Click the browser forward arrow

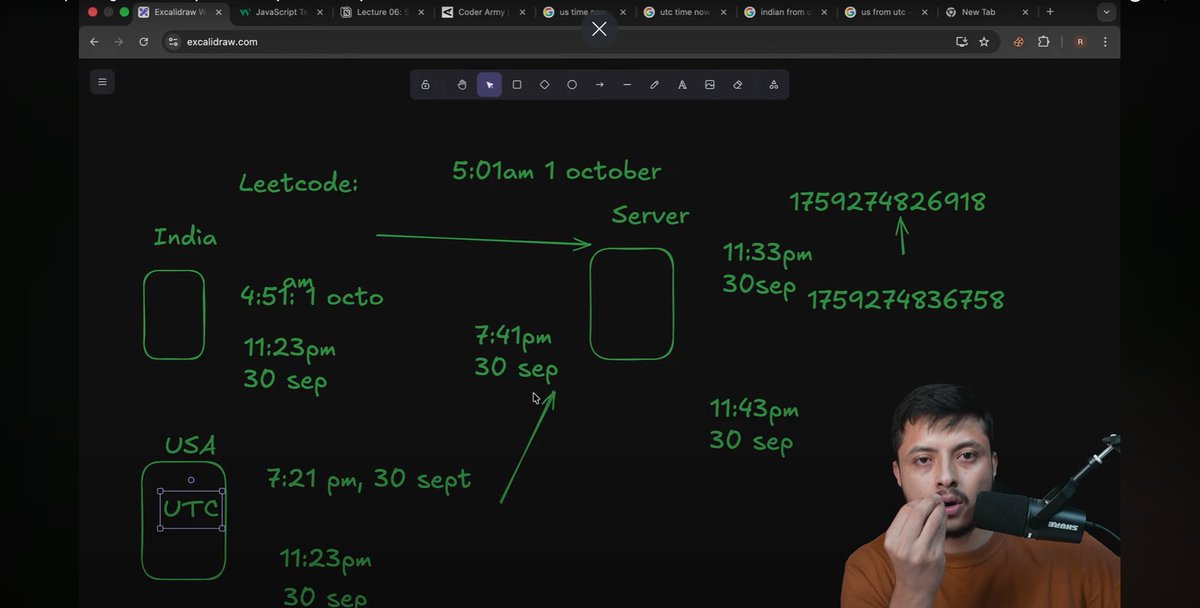119,42
